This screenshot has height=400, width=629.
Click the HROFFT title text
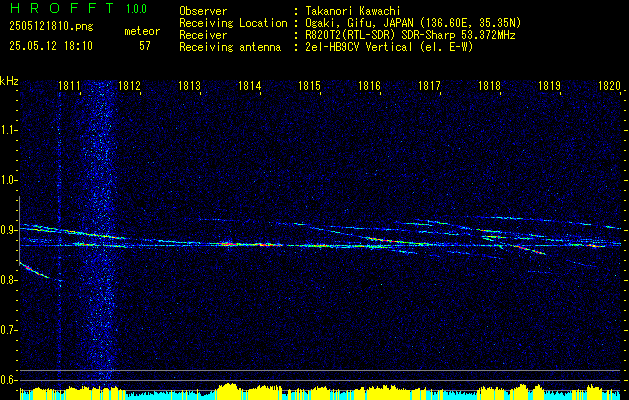tap(62, 8)
